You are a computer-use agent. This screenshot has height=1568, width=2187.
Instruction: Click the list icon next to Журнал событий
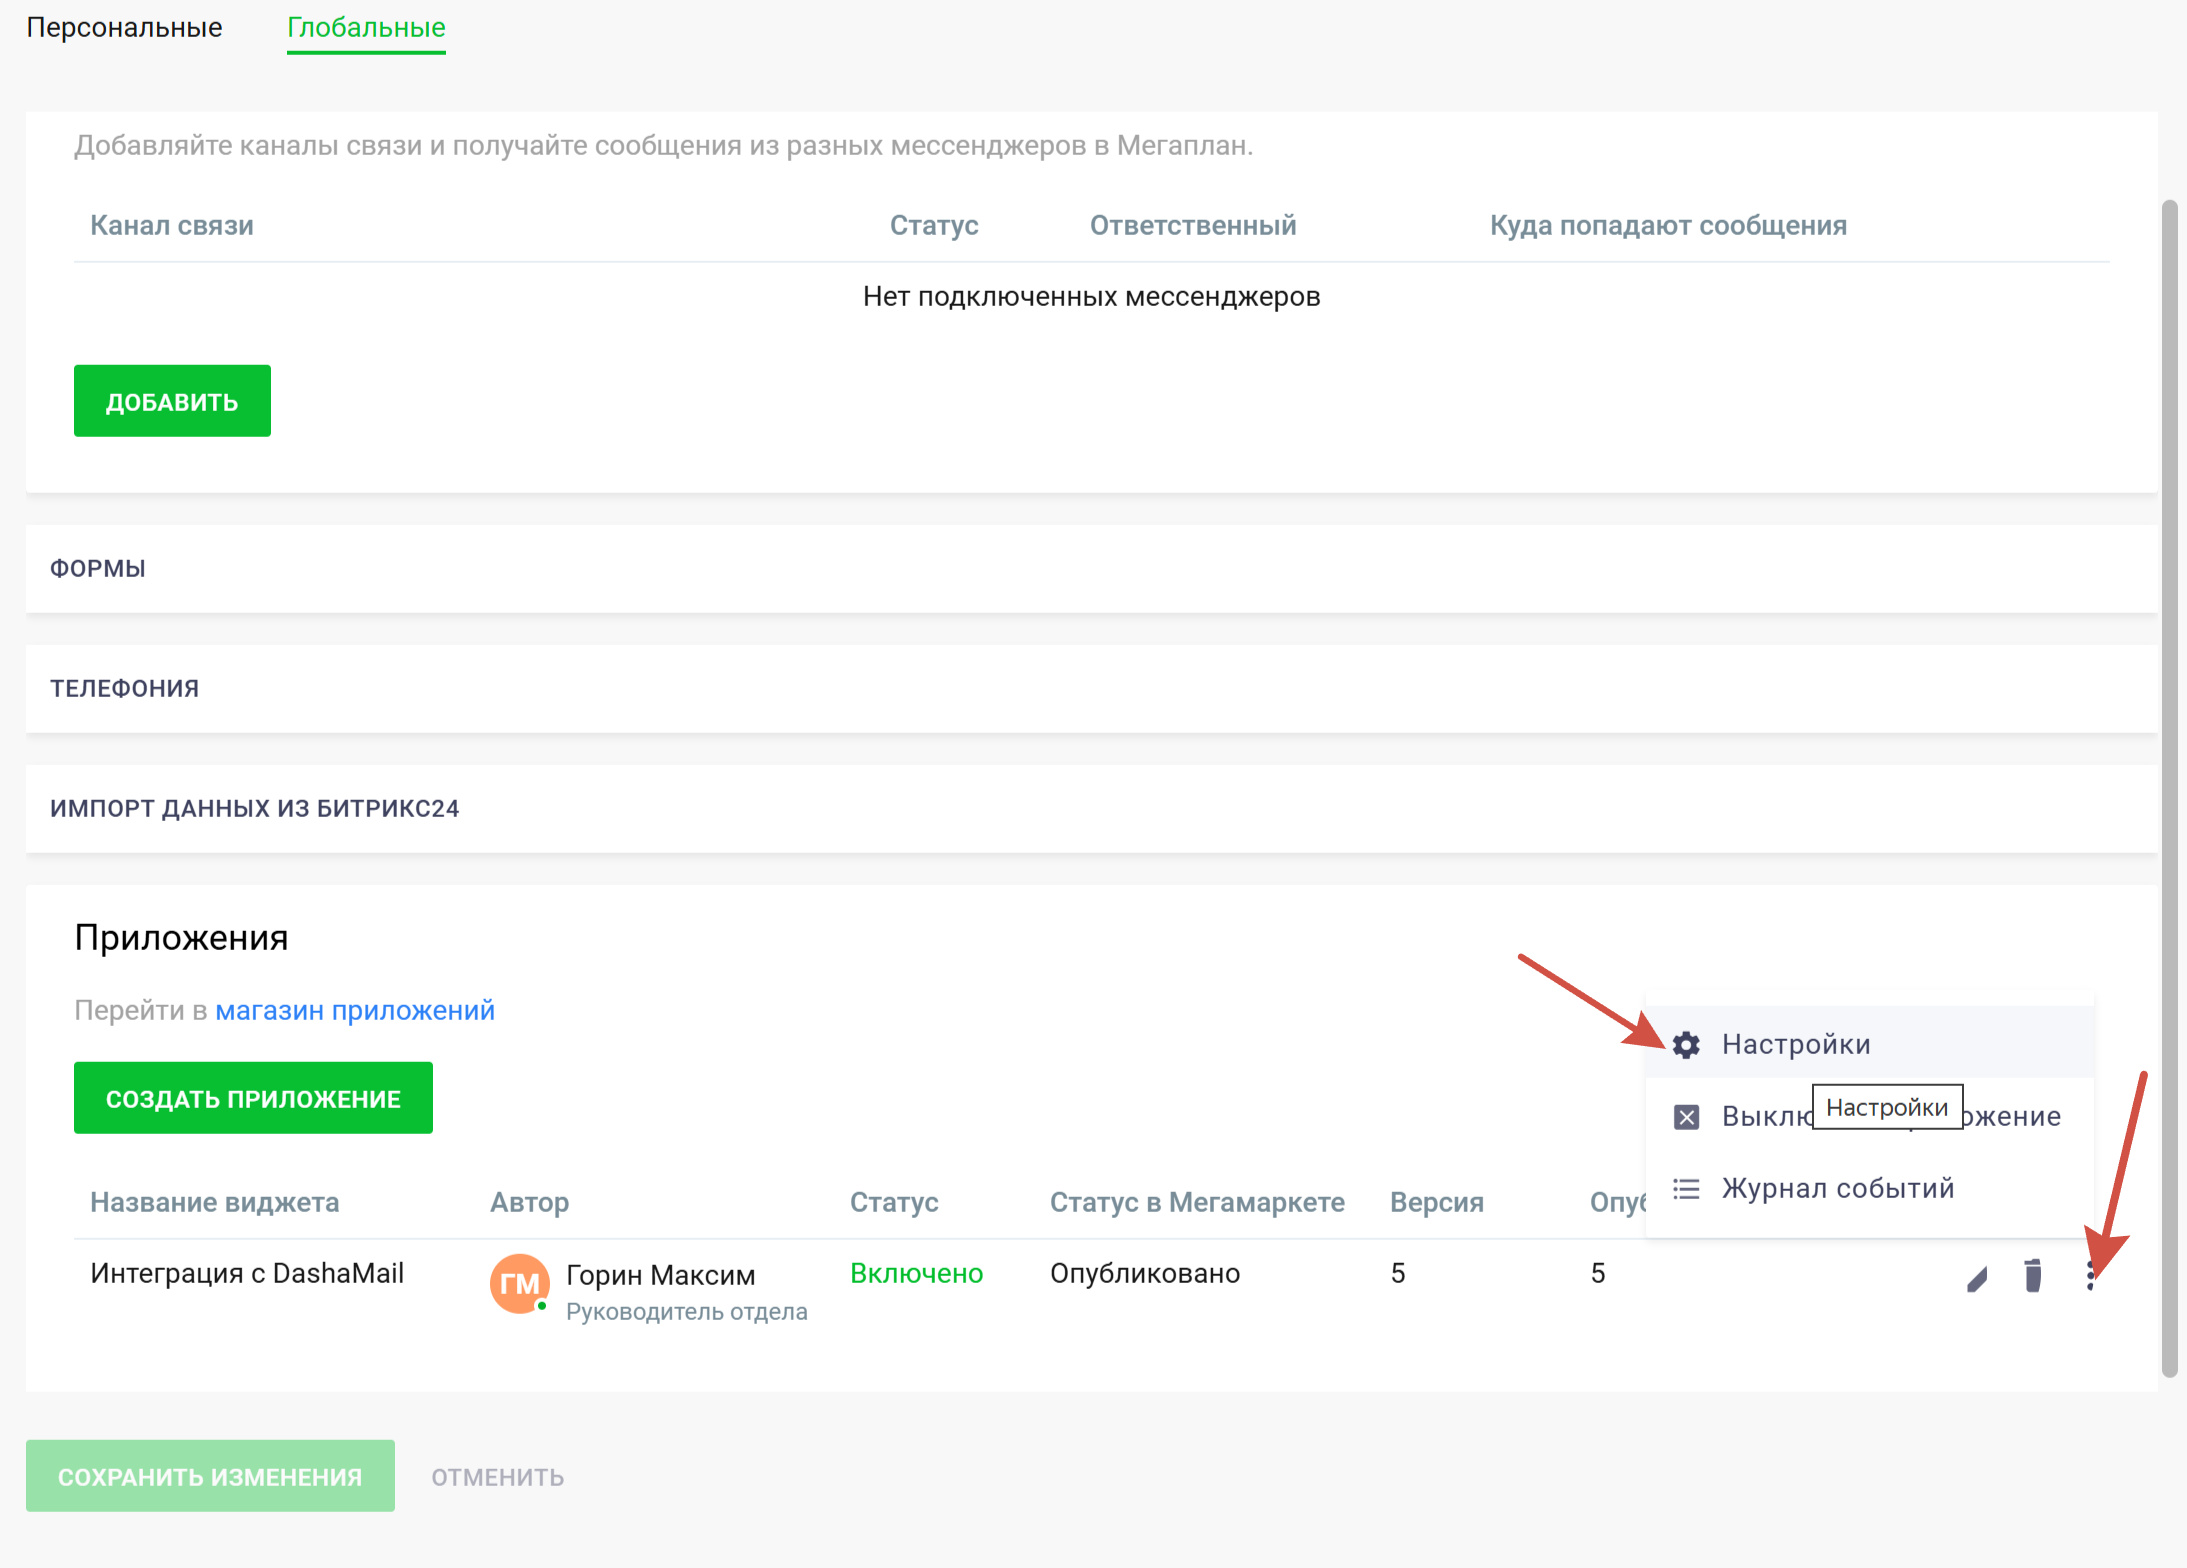click(1686, 1189)
